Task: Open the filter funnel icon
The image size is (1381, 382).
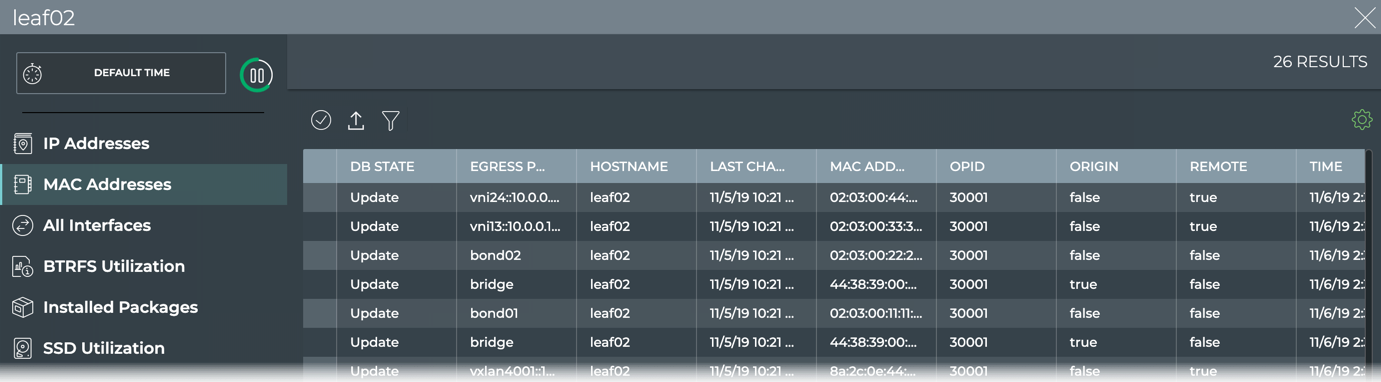Action: (391, 121)
